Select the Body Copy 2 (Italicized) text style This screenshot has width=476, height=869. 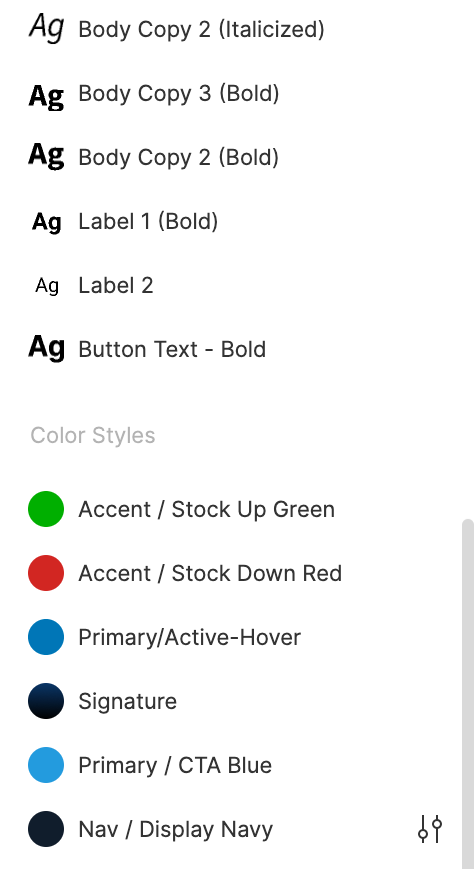pos(201,29)
